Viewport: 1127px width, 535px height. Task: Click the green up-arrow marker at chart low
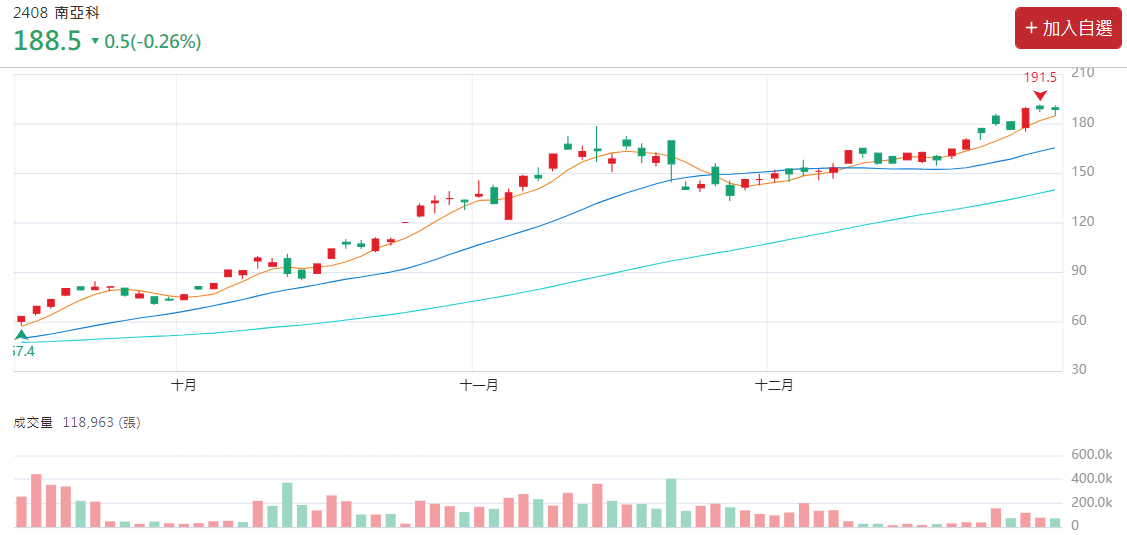(x=22, y=335)
